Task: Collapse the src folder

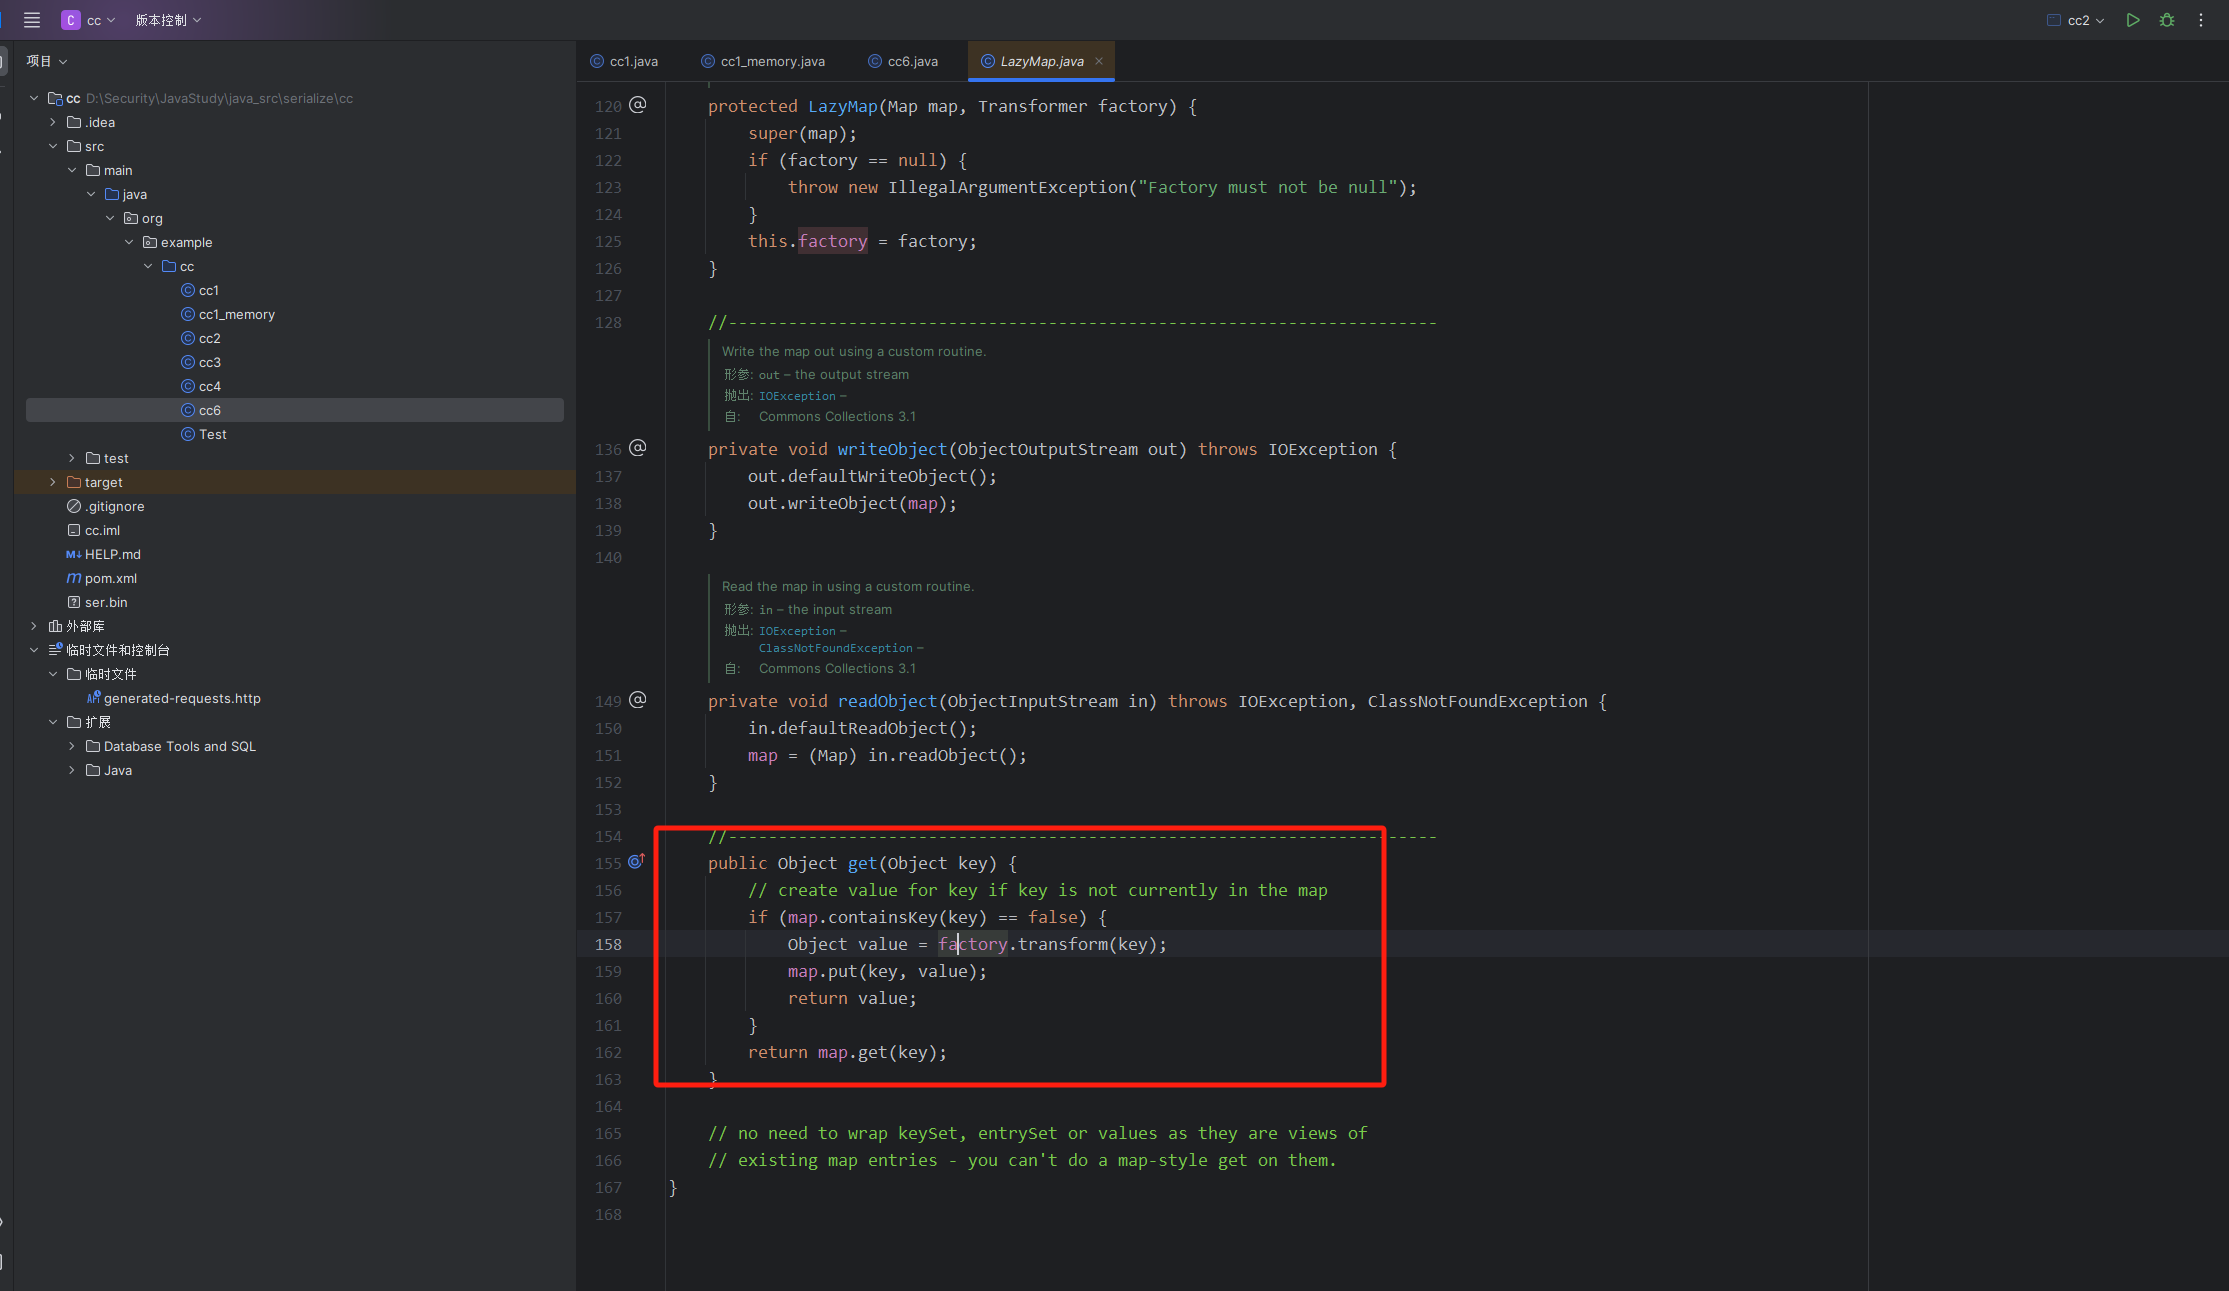Action: coord(53,146)
